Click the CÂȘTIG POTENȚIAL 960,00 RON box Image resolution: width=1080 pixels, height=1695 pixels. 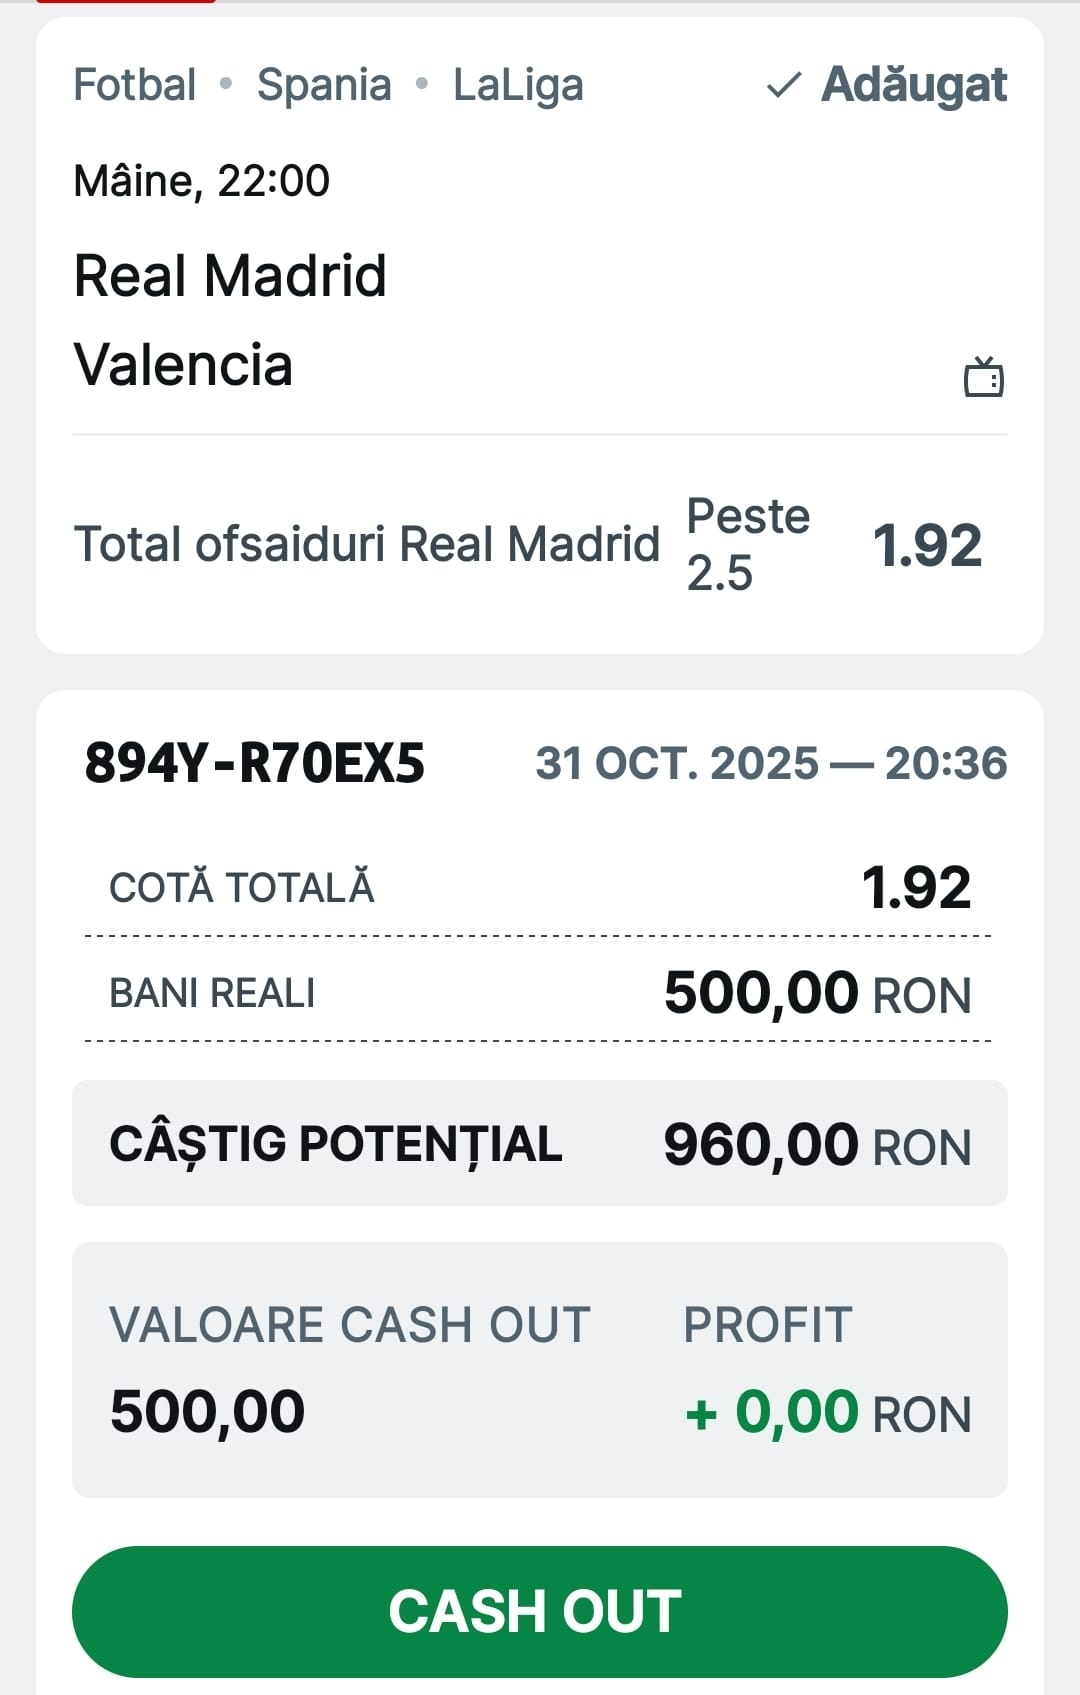(540, 1143)
